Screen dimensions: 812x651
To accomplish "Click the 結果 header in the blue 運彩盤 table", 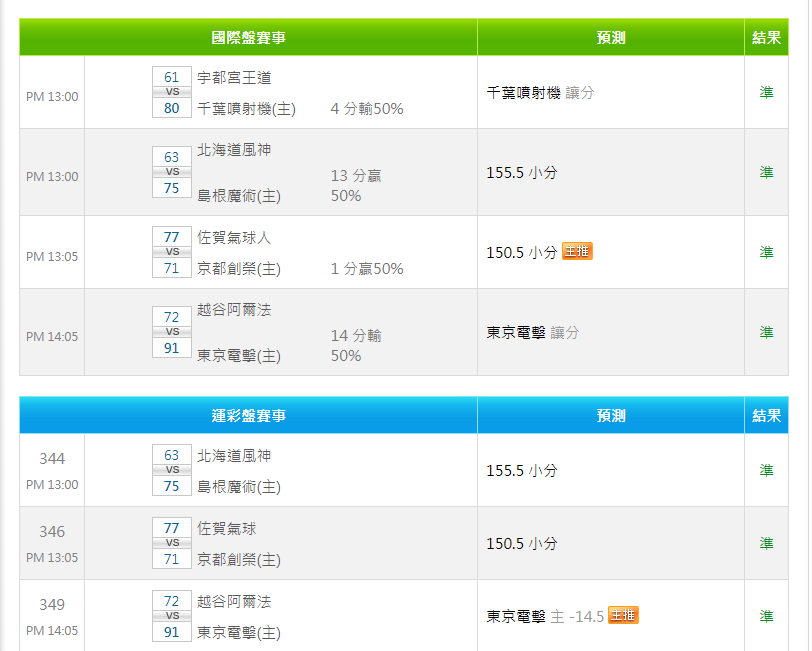I will pyautogui.click(x=766, y=415).
